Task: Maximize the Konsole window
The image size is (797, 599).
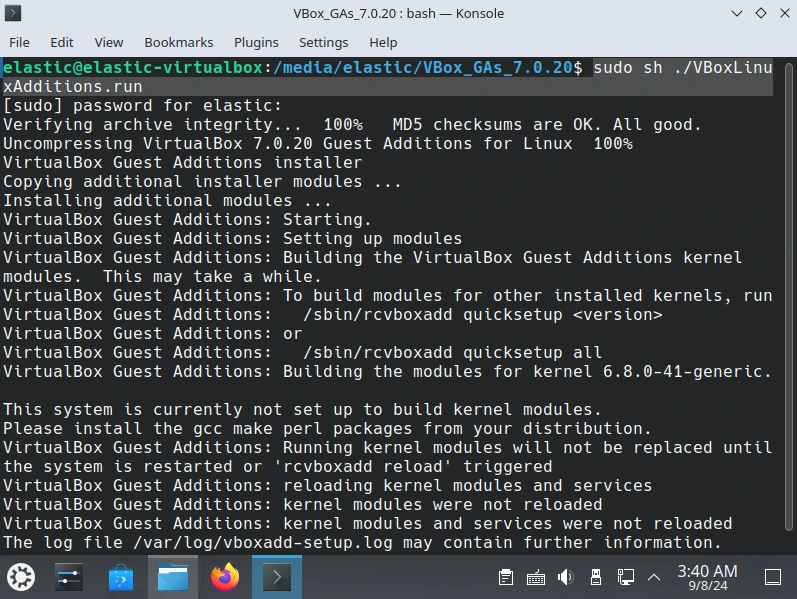Action: click(761, 13)
